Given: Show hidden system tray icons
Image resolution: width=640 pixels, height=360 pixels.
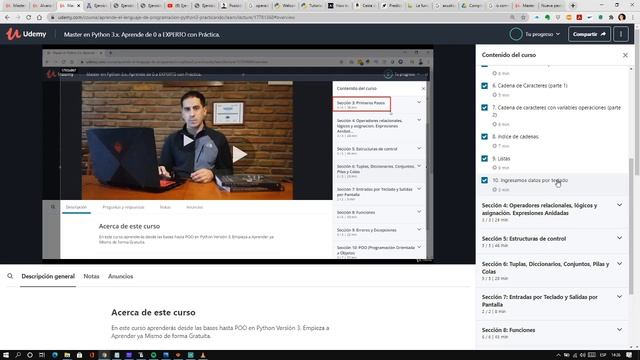Looking at the screenshot, I should [x=558, y=355].
